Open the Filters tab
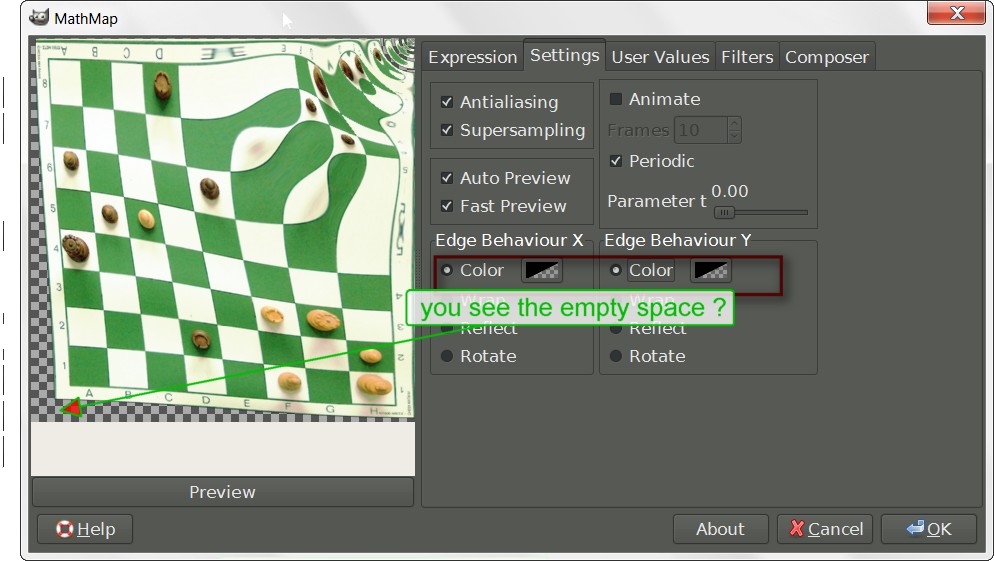Screen dimensions: 994x561 747,57
